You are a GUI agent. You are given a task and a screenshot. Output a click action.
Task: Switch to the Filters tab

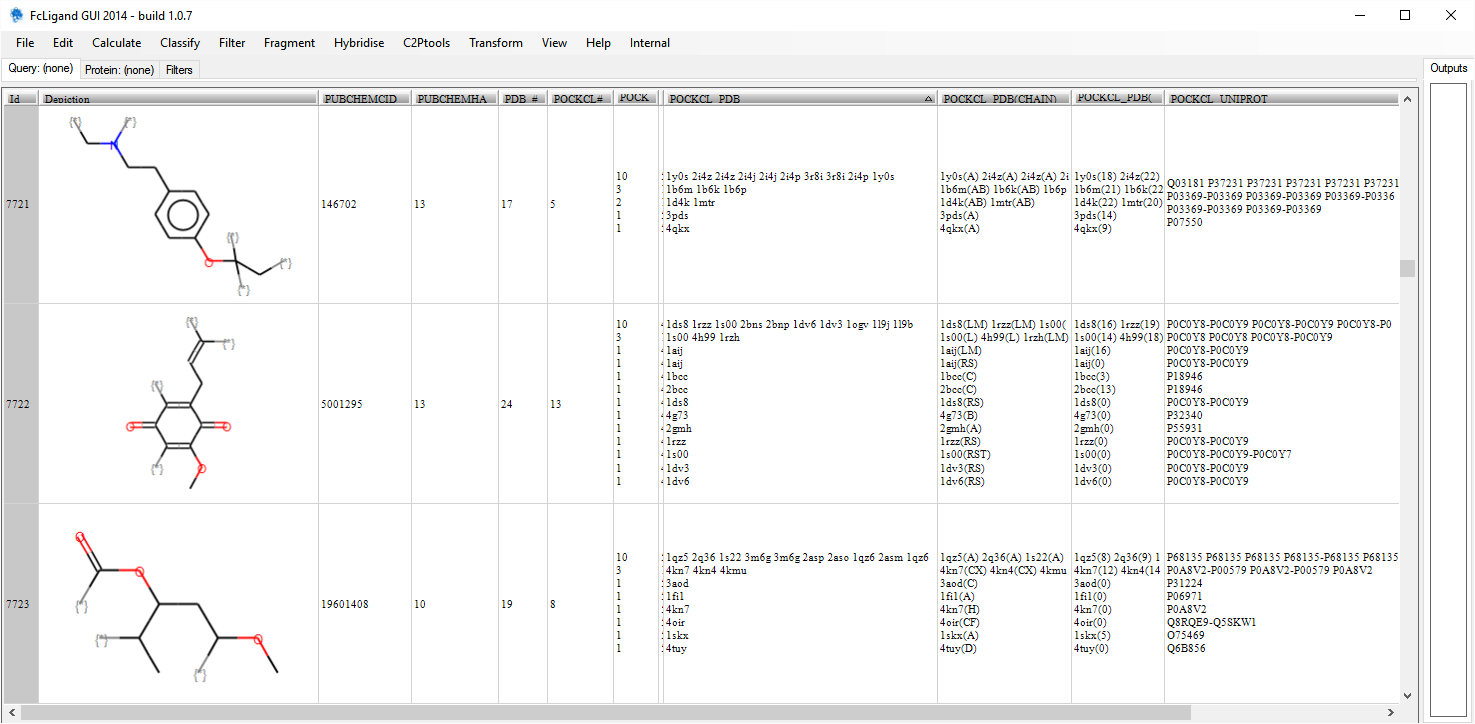(x=180, y=70)
